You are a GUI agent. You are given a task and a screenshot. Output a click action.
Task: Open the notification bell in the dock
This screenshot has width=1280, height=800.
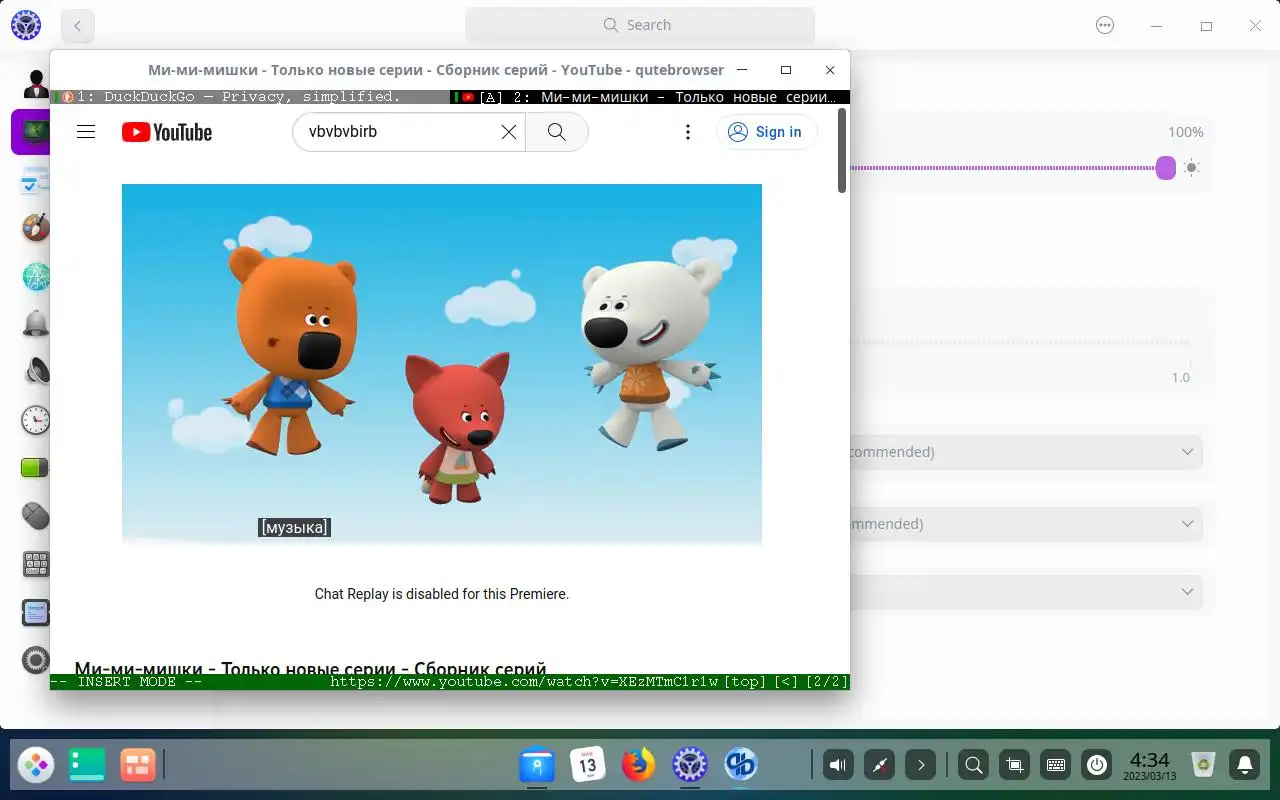coord(1245,766)
